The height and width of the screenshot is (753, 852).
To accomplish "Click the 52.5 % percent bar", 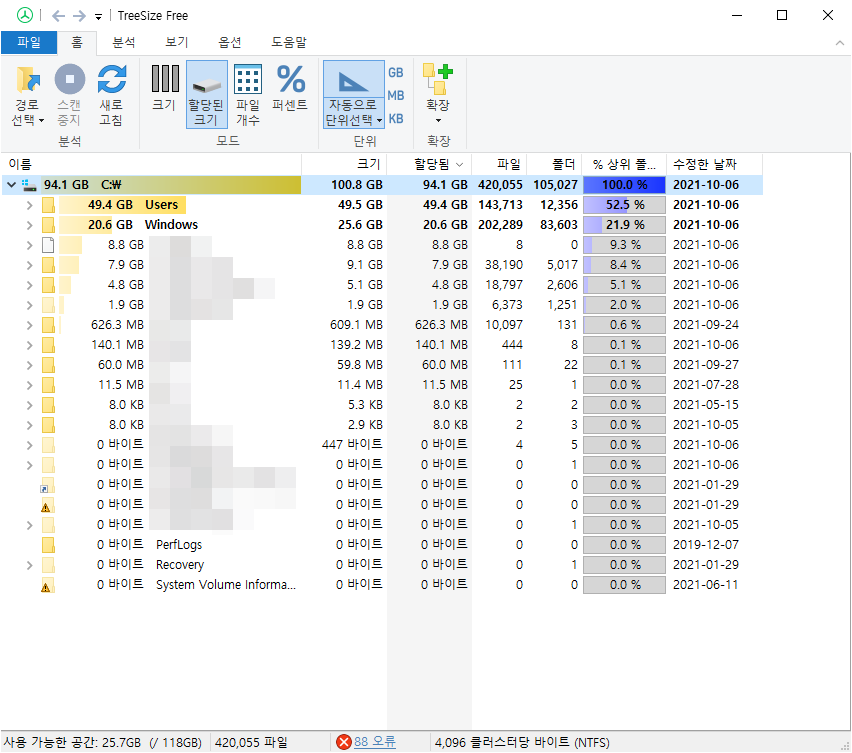I will pyautogui.click(x=624, y=205).
